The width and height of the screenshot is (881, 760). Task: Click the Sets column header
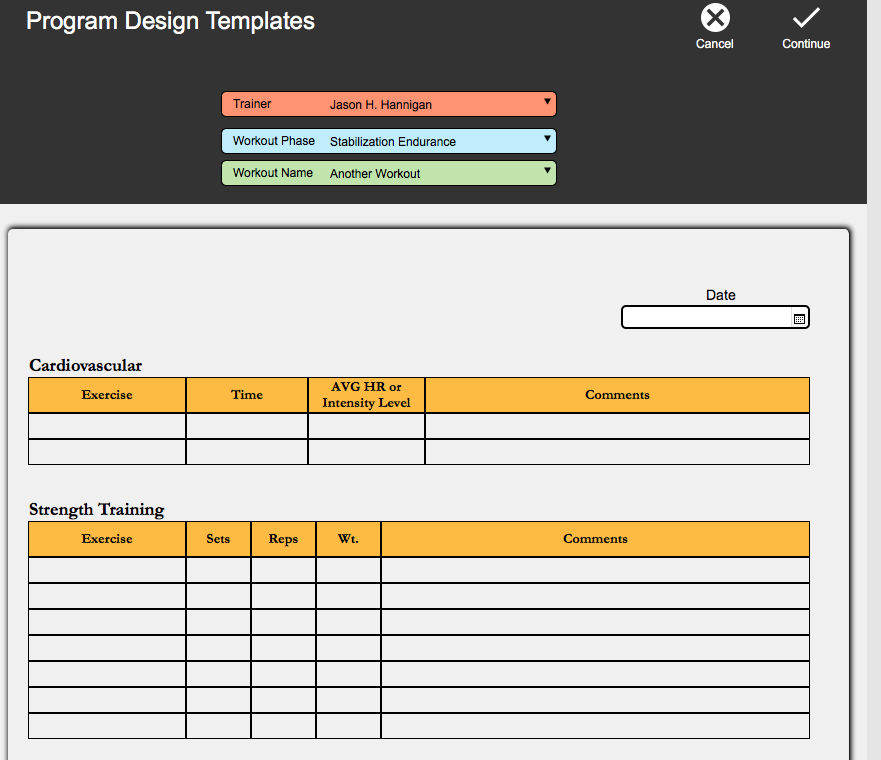pyautogui.click(x=218, y=539)
